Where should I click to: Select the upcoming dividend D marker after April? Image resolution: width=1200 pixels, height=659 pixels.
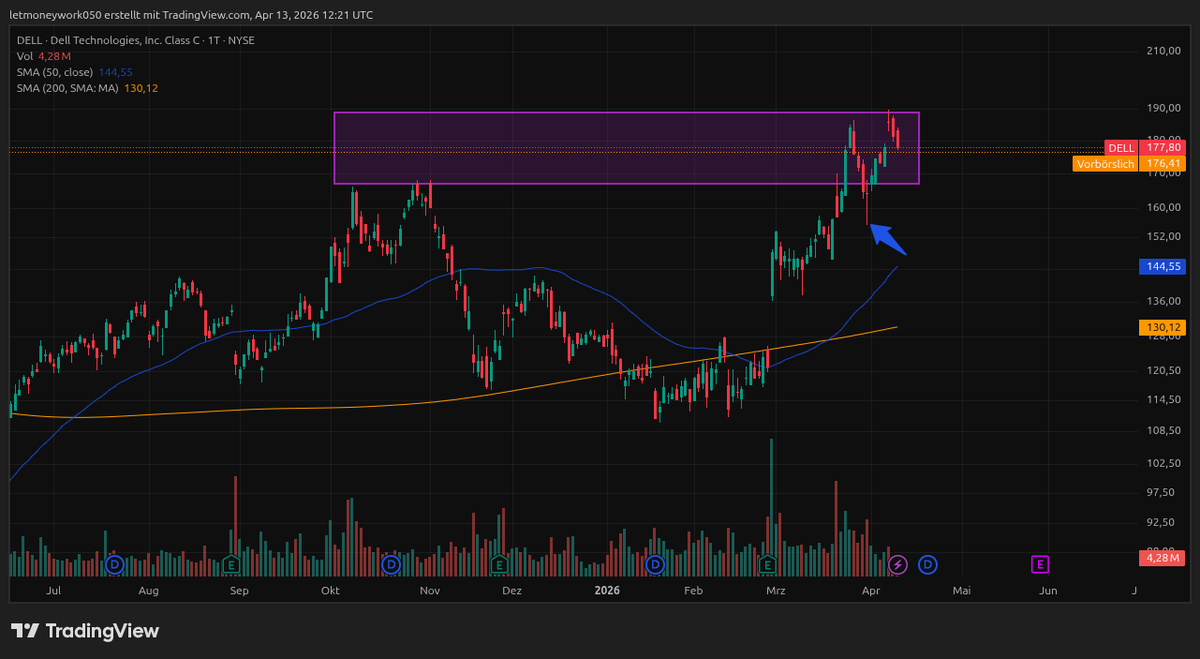(x=927, y=565)
